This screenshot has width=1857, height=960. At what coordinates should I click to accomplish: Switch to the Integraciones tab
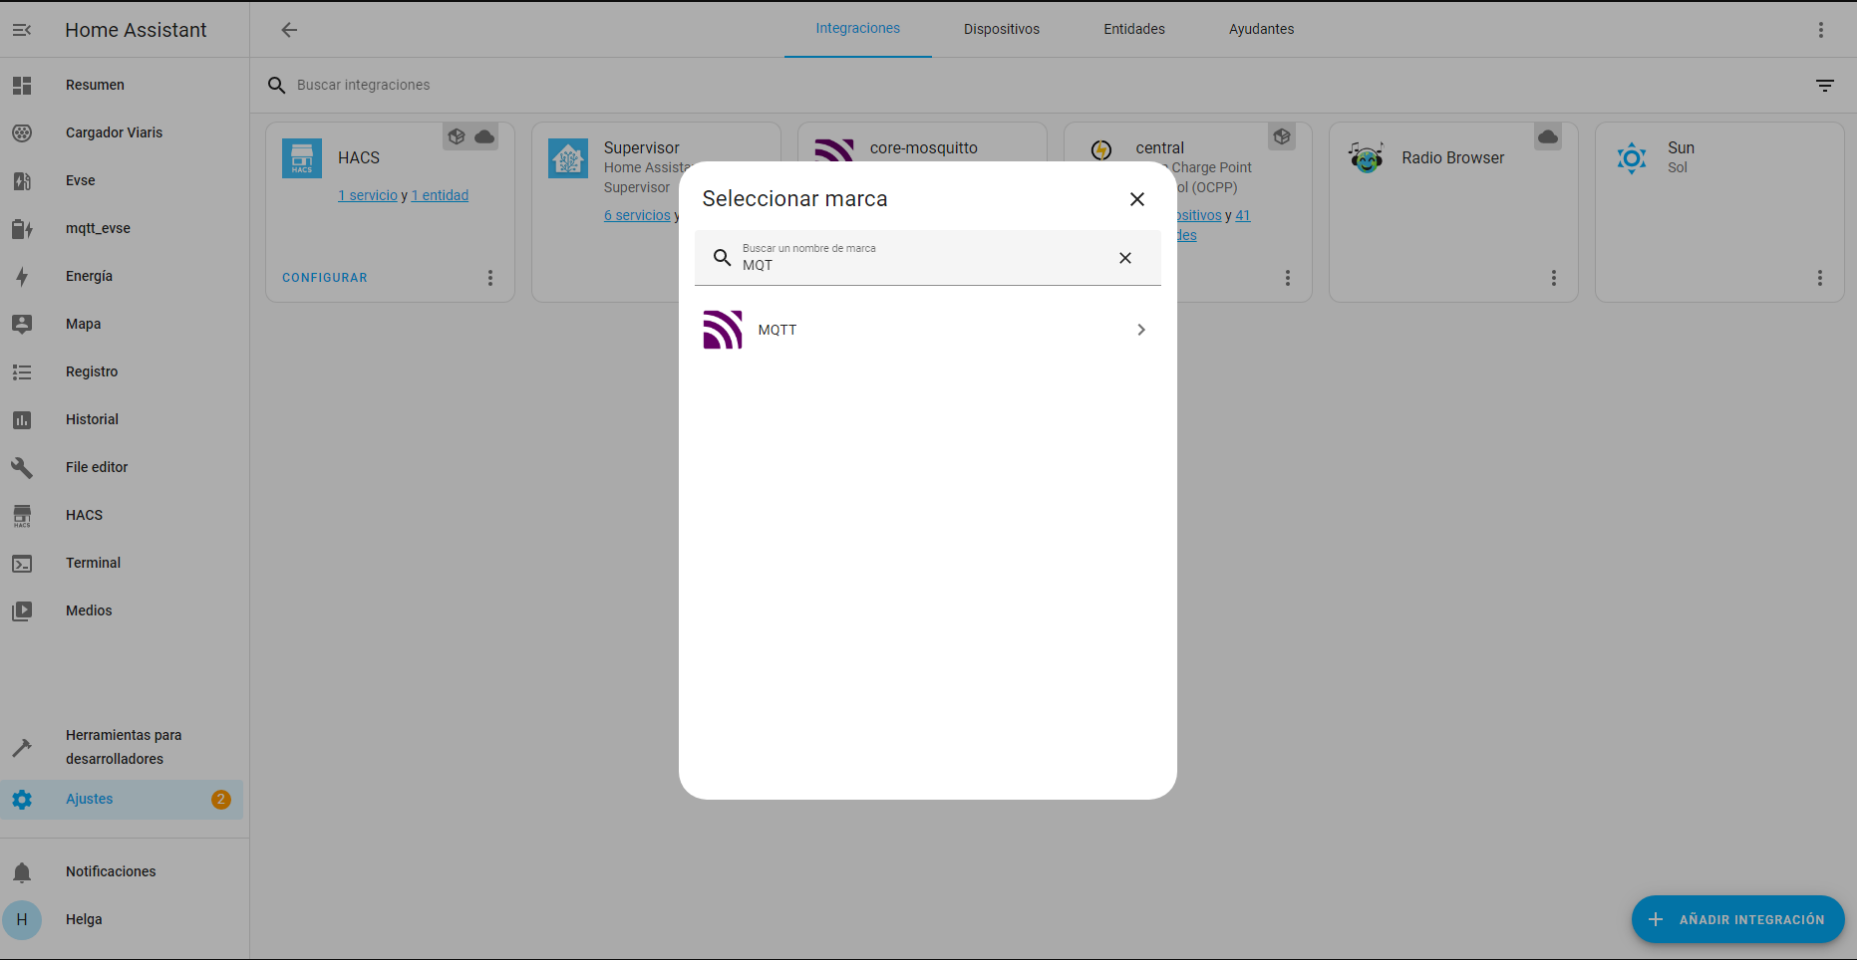[858, 29]
